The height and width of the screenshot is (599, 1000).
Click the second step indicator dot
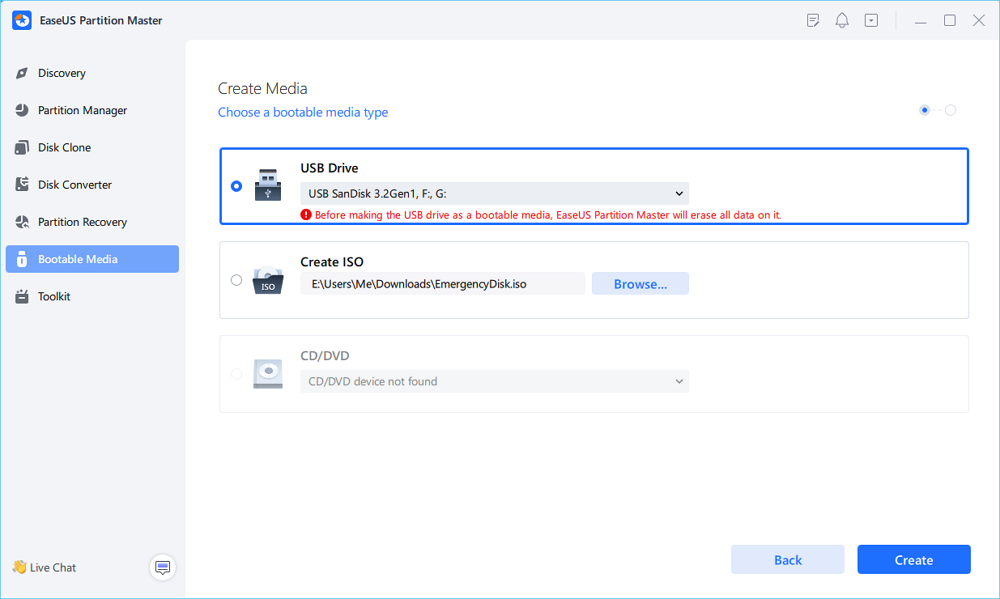tap(950, 110)
